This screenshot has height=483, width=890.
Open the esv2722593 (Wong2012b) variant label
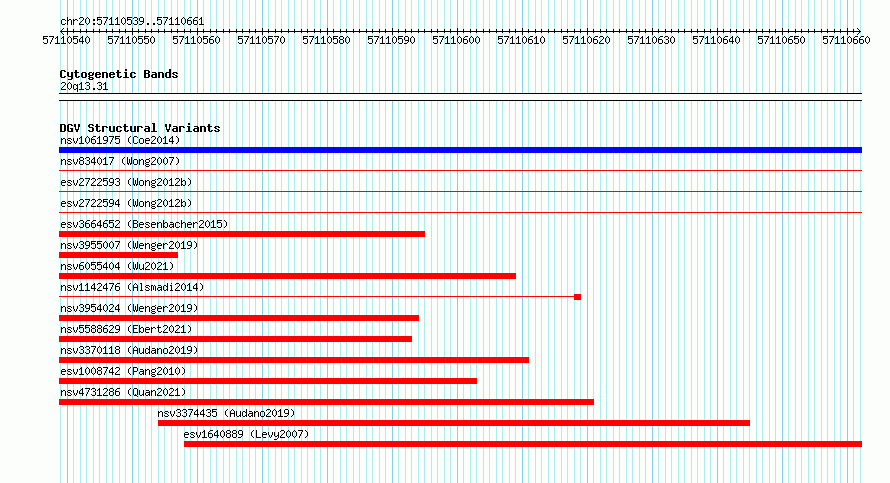pos(126,182)
